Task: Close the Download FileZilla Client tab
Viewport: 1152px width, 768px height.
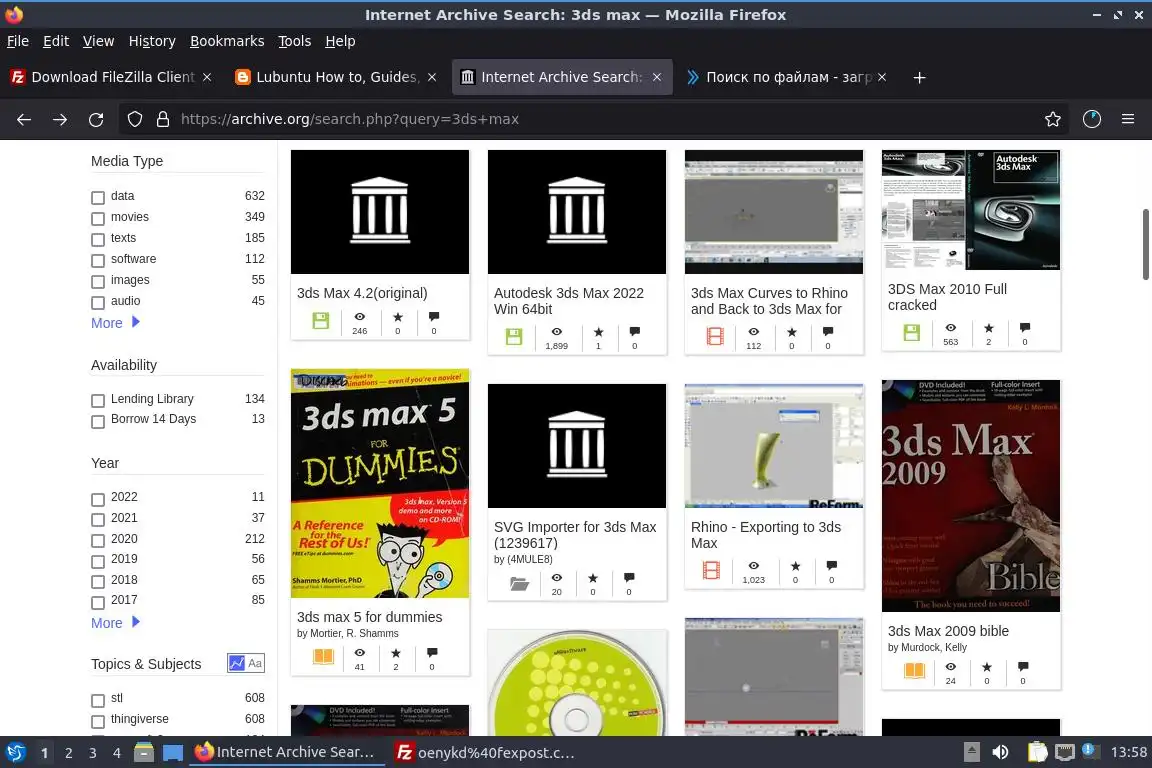Action: coord(207,77)
